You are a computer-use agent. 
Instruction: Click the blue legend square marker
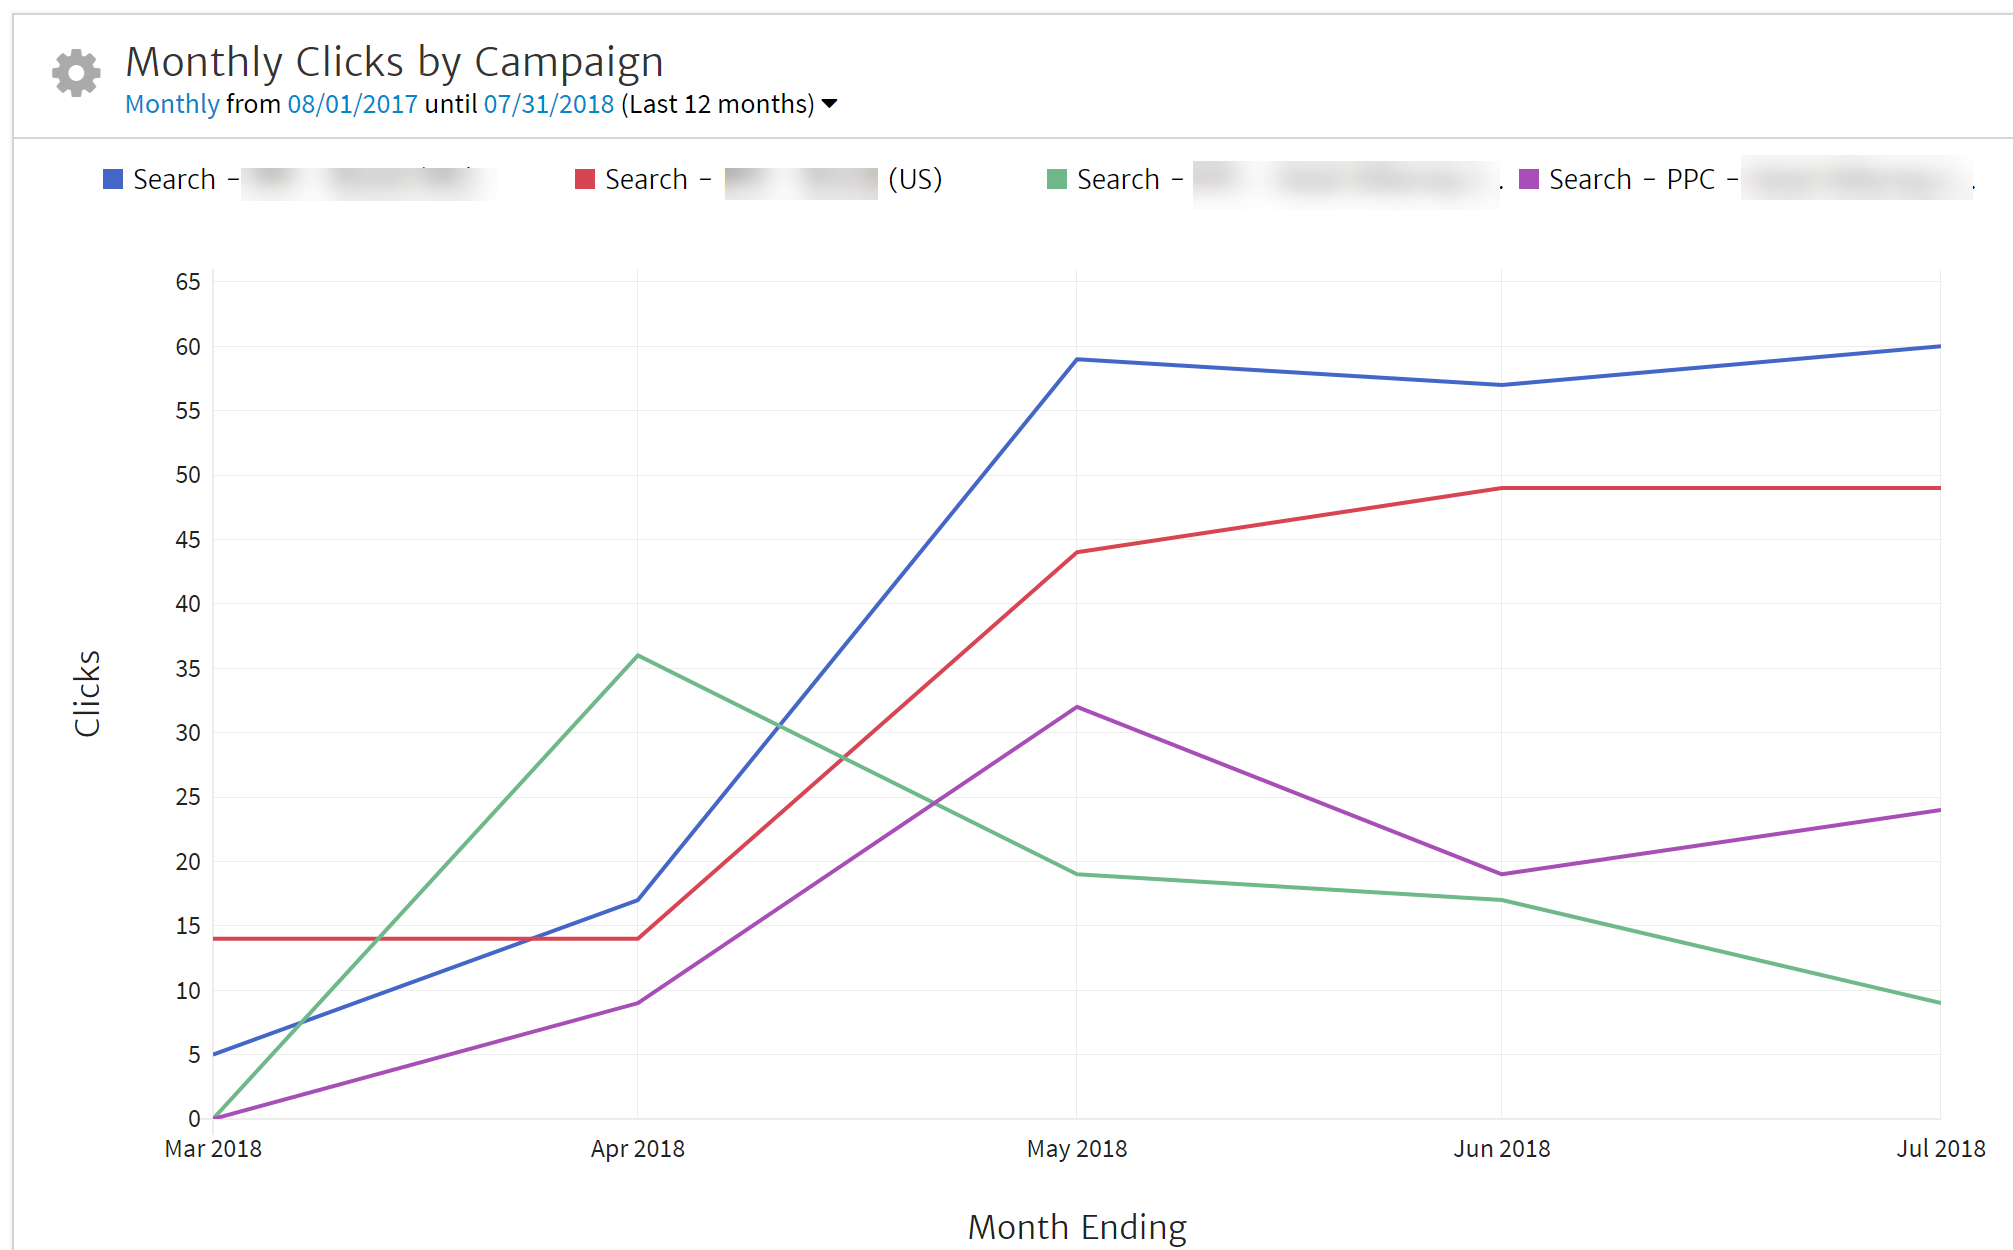(113, 179)
